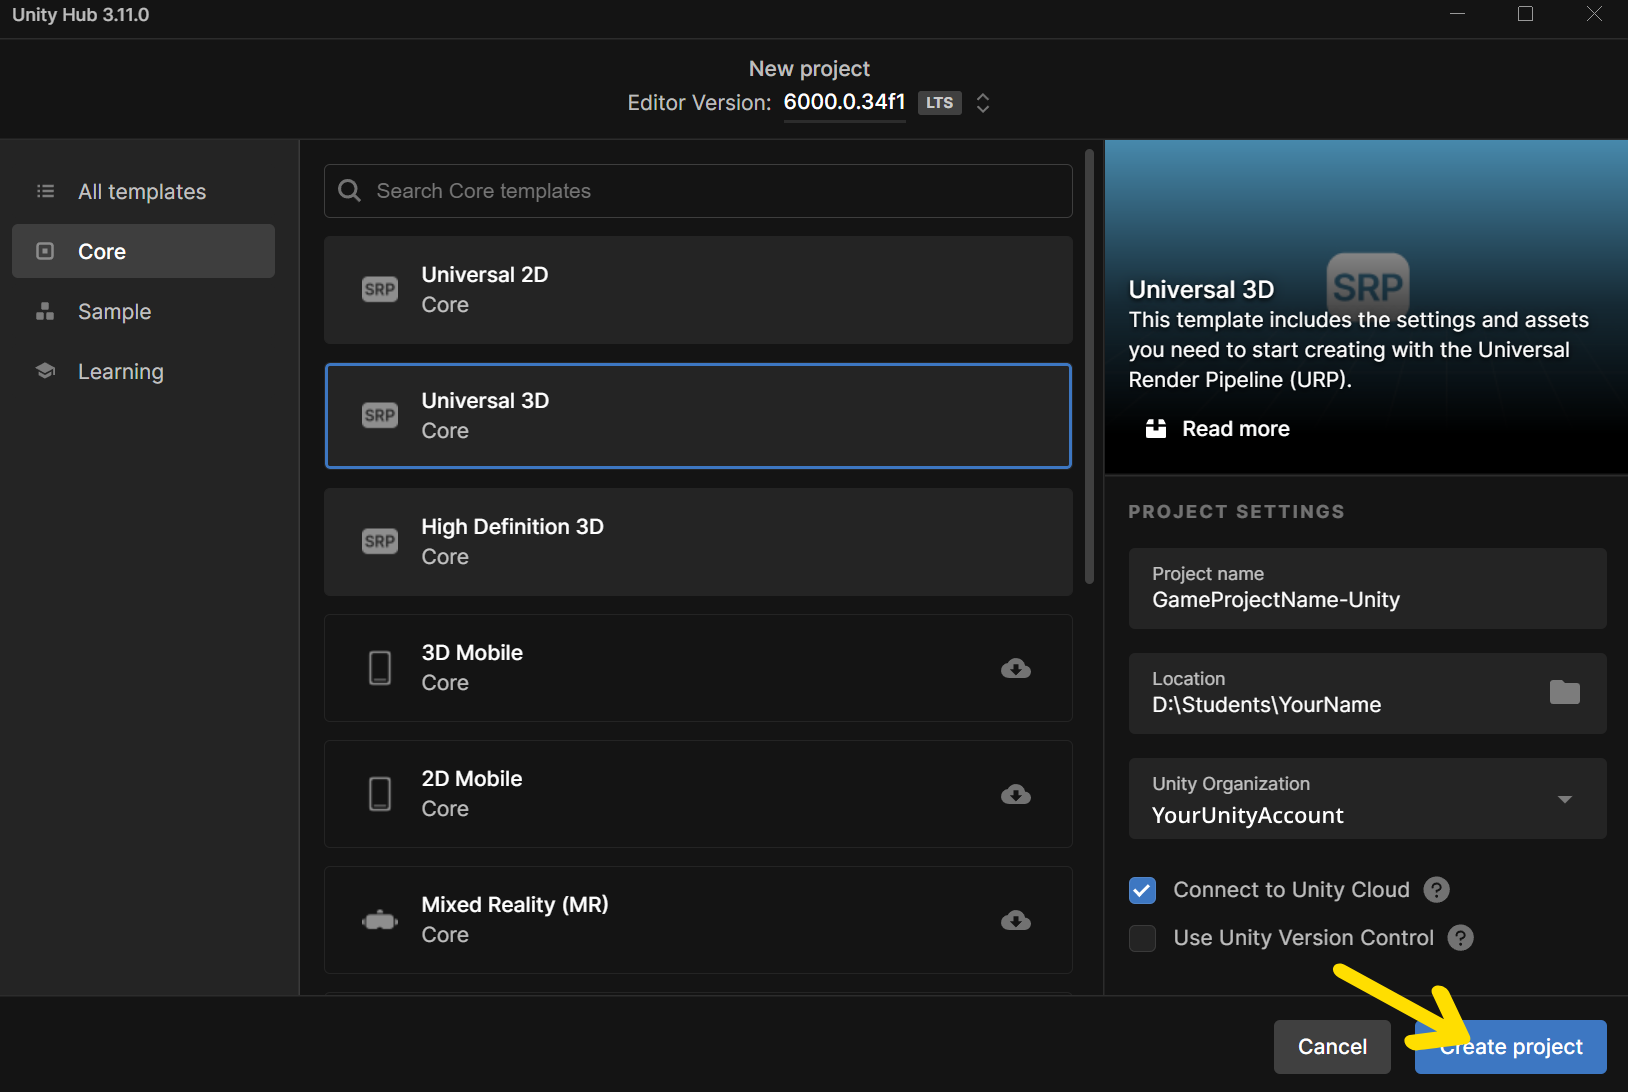Download the 3D Mobile template
The height and width of the screenshot is (1092, 1628).
1016,668
